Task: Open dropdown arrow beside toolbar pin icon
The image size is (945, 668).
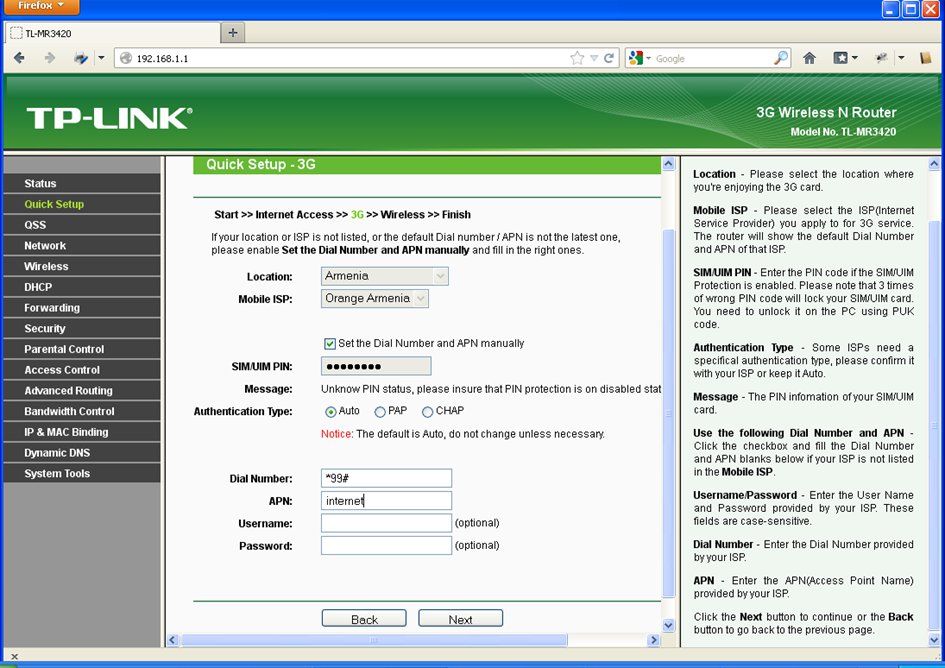Action: click(901, 58)
